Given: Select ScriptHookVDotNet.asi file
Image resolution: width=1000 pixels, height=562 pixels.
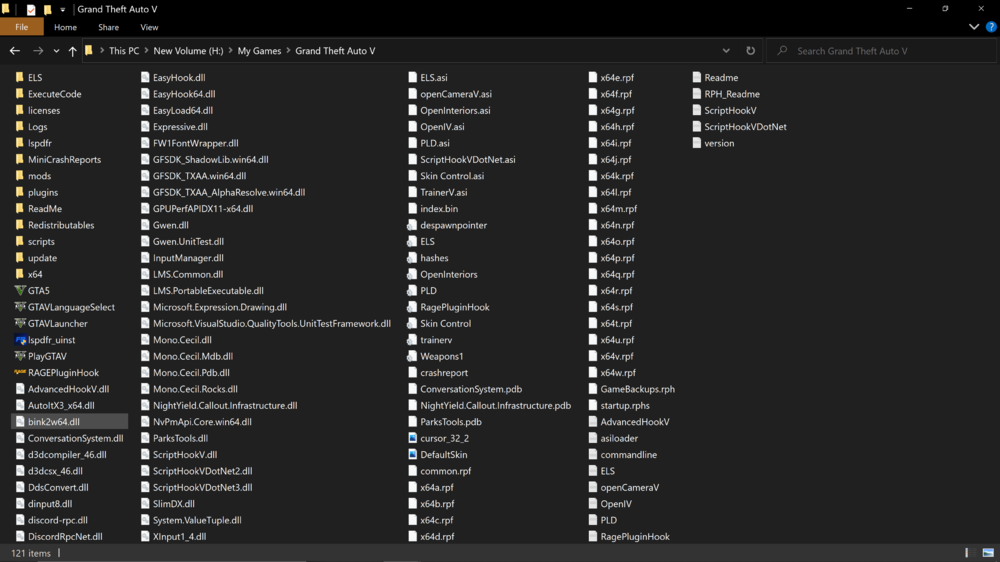Looking at the screenshot, I should coord(462,159).
